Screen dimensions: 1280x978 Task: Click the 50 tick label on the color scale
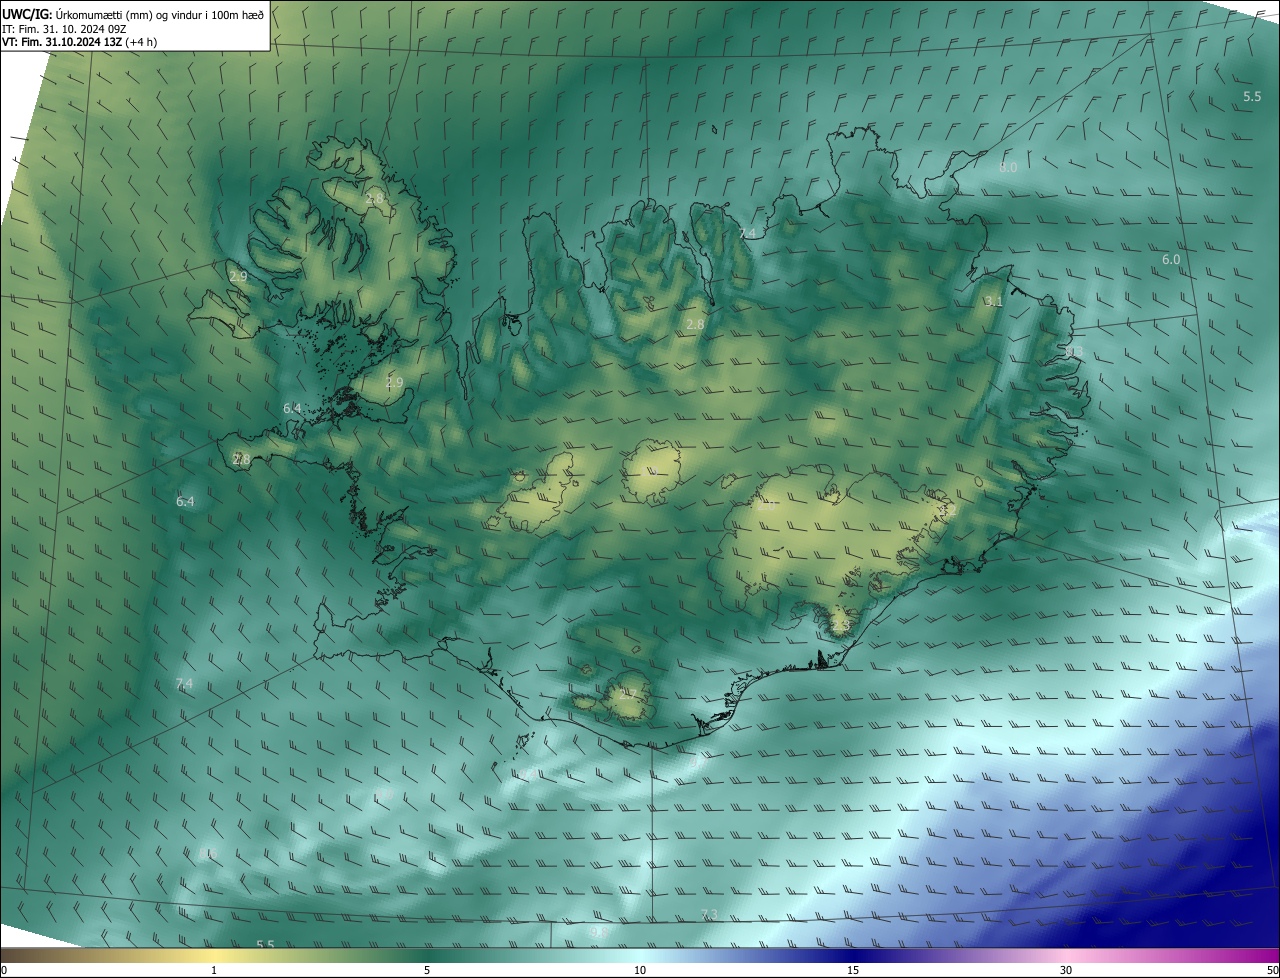[1272, 970]
